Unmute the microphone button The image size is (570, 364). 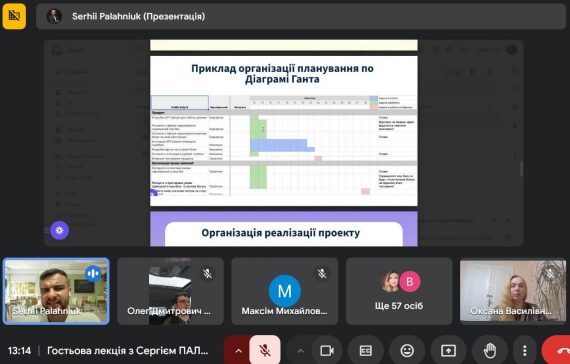(265, 350)
